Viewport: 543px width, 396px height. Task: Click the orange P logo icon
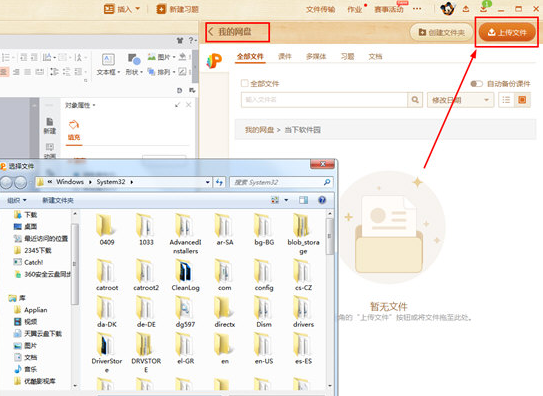coord(214,61)
